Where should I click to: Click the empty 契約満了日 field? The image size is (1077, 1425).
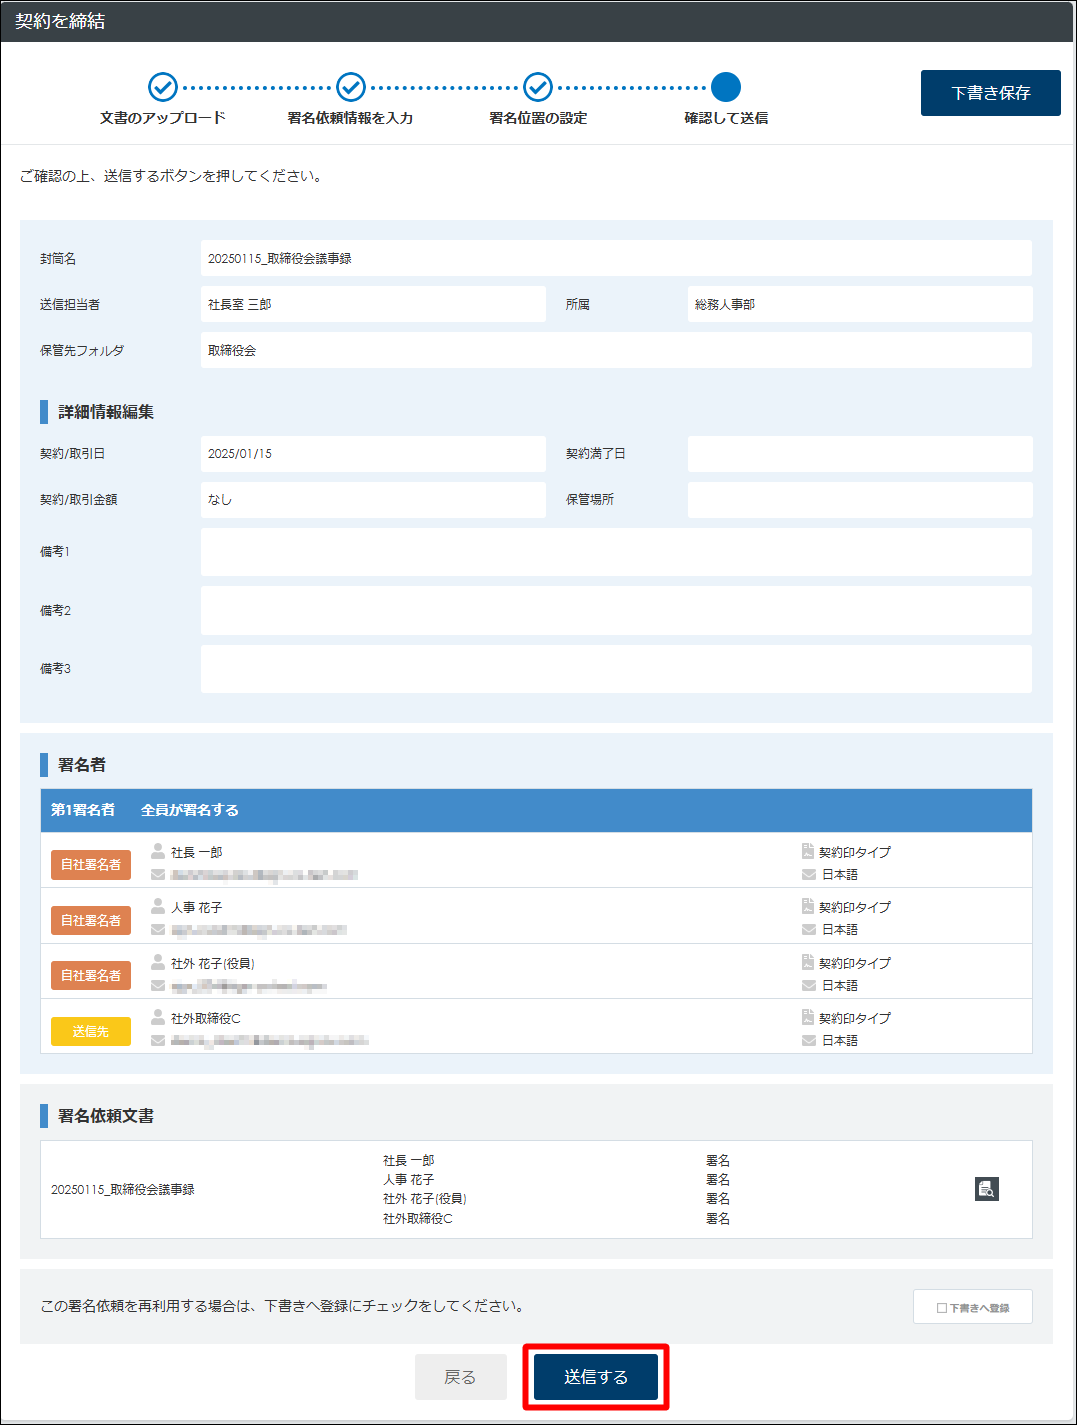(860, 453)
